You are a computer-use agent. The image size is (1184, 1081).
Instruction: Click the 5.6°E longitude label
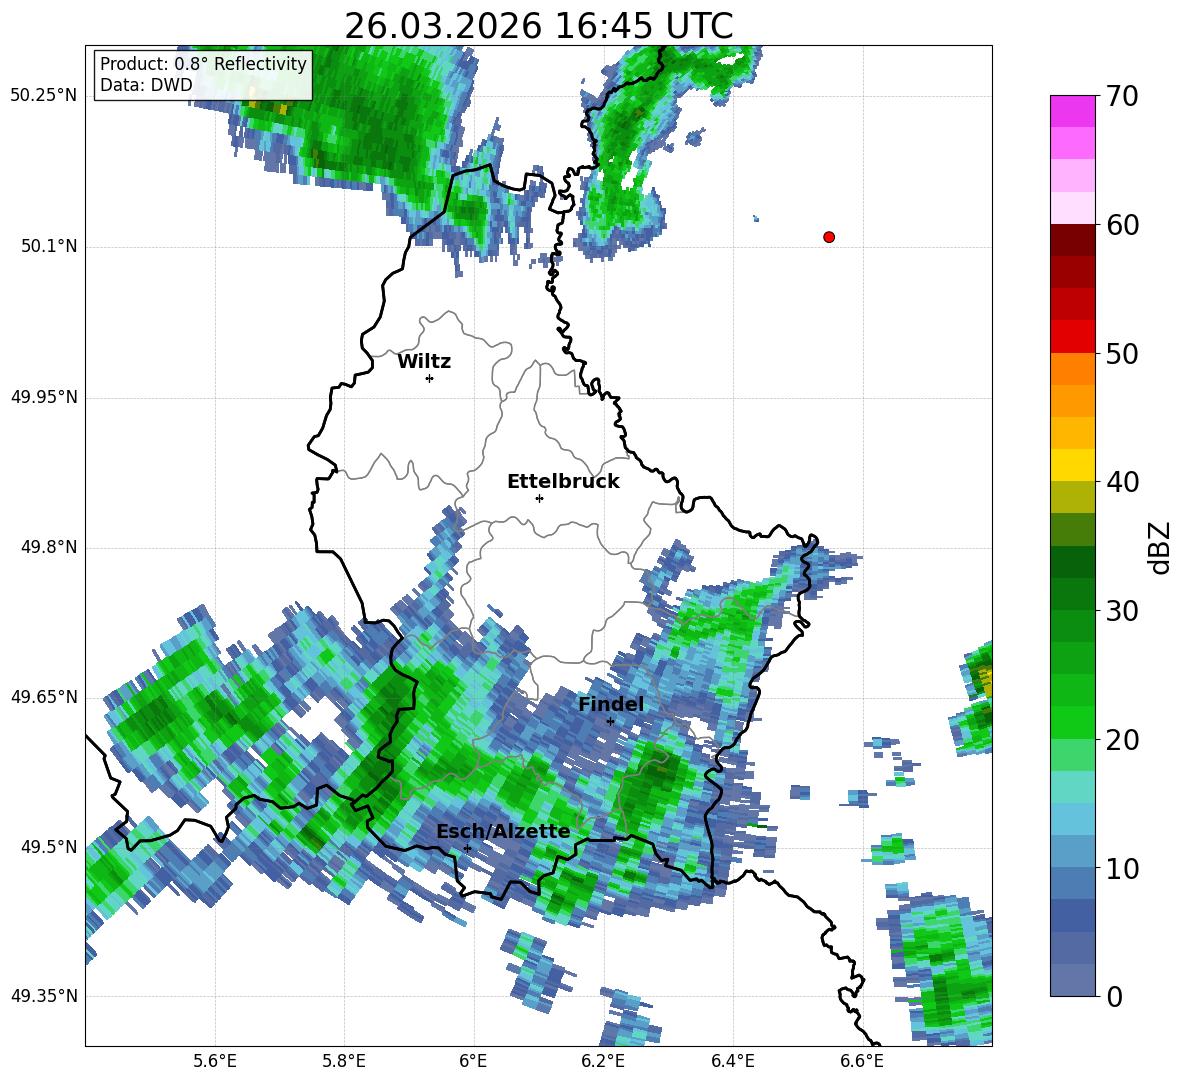point(215,1061)
